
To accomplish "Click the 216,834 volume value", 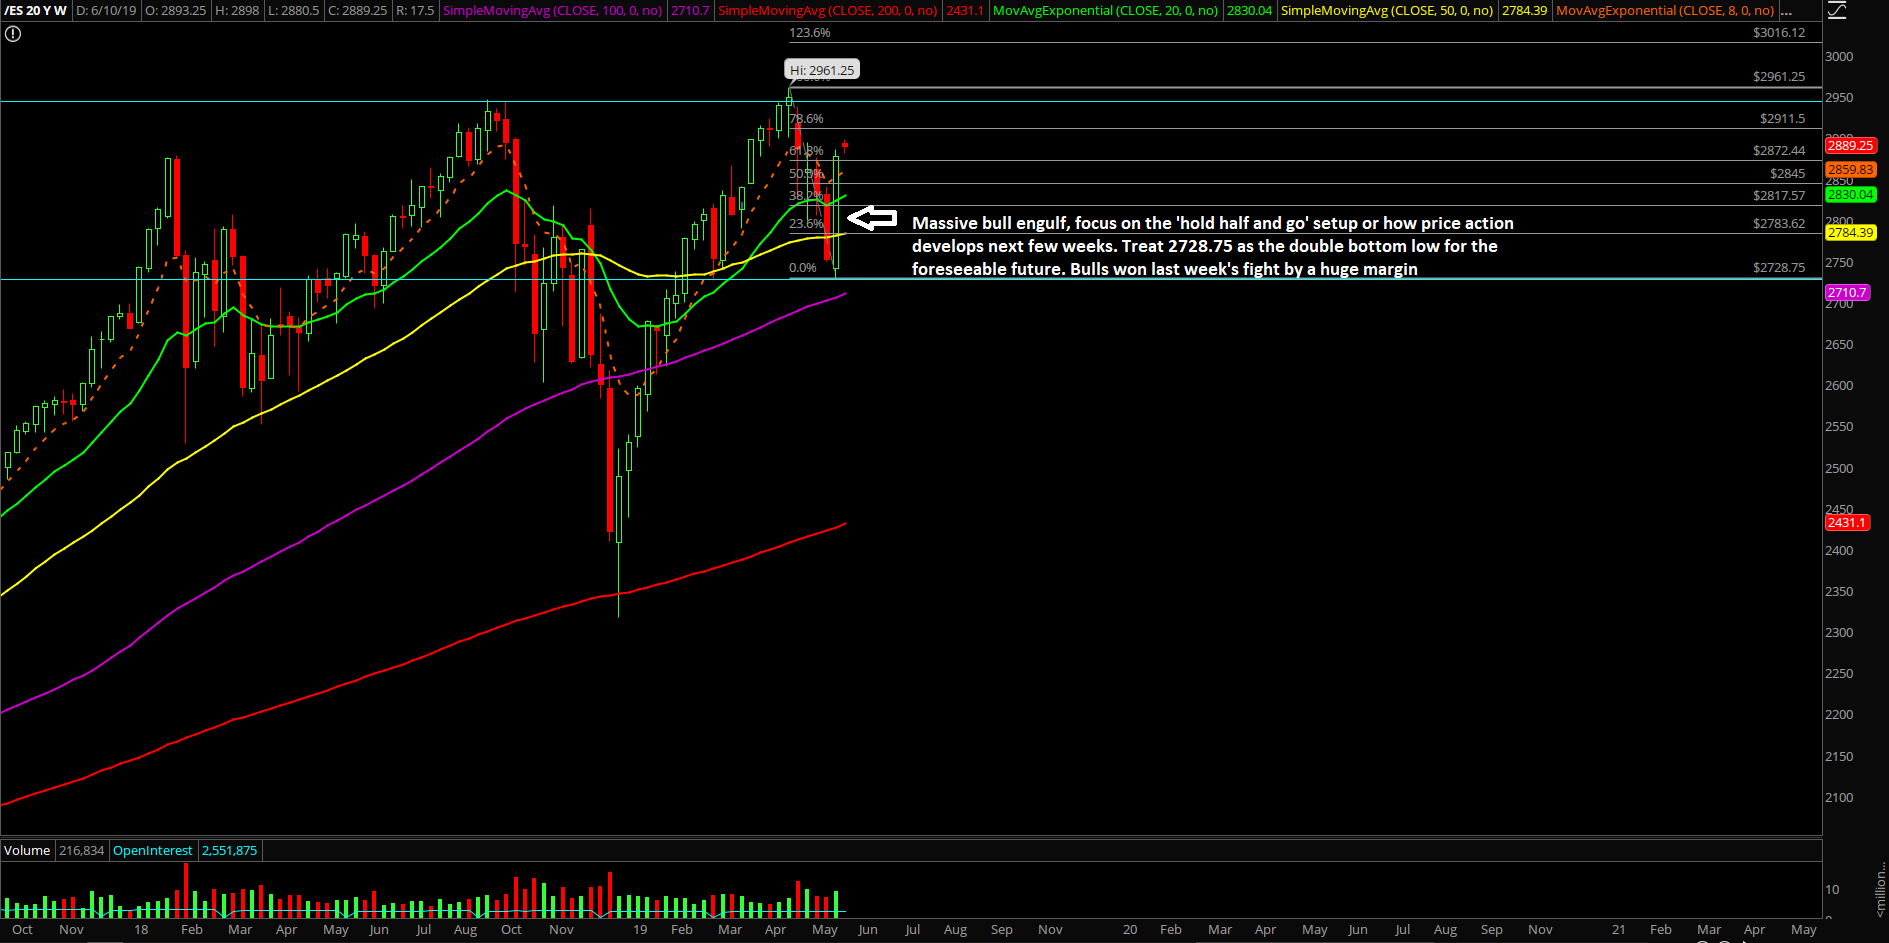I will point(82,851).
